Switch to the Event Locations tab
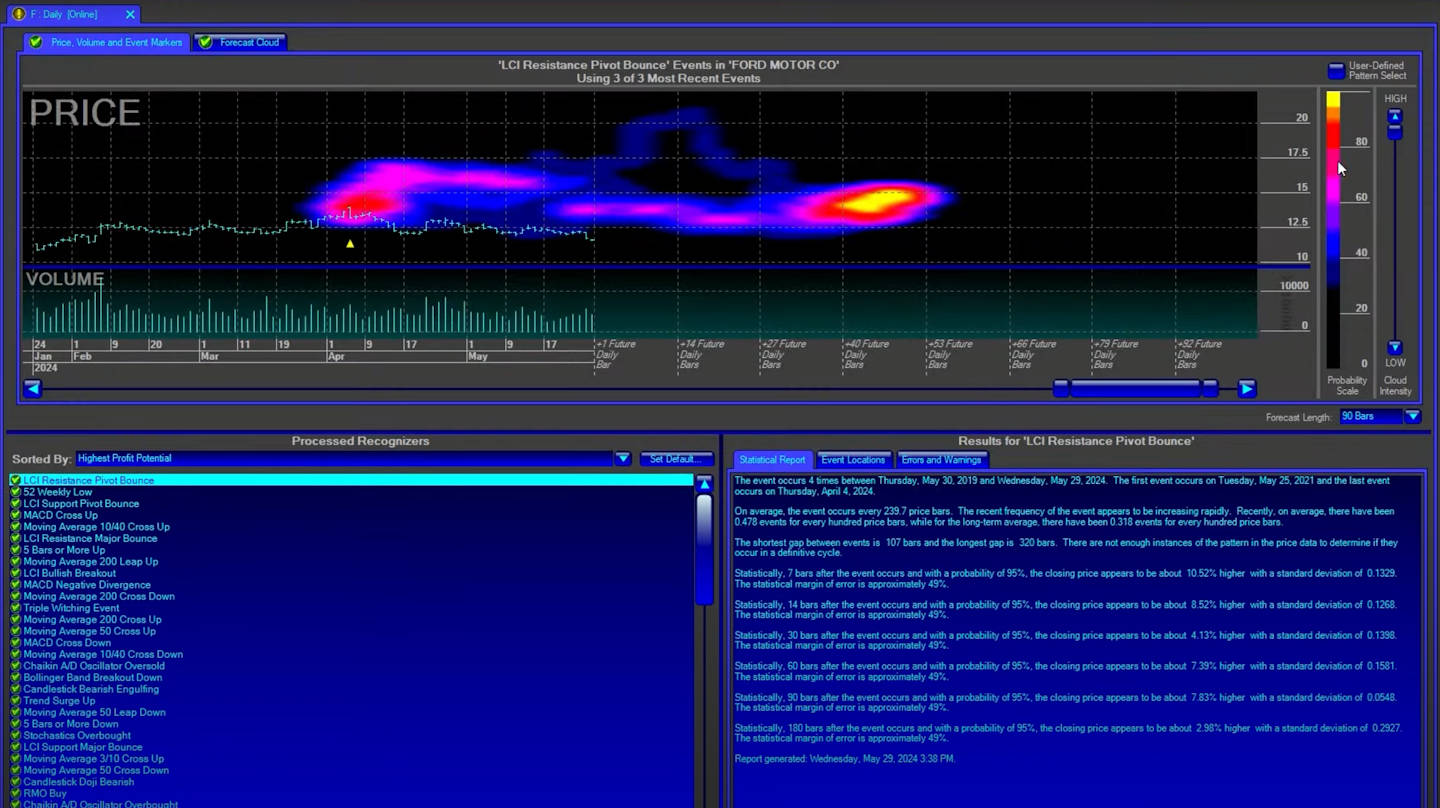Viewport: 1440px width, 808px height. click(x=853, y=460)
